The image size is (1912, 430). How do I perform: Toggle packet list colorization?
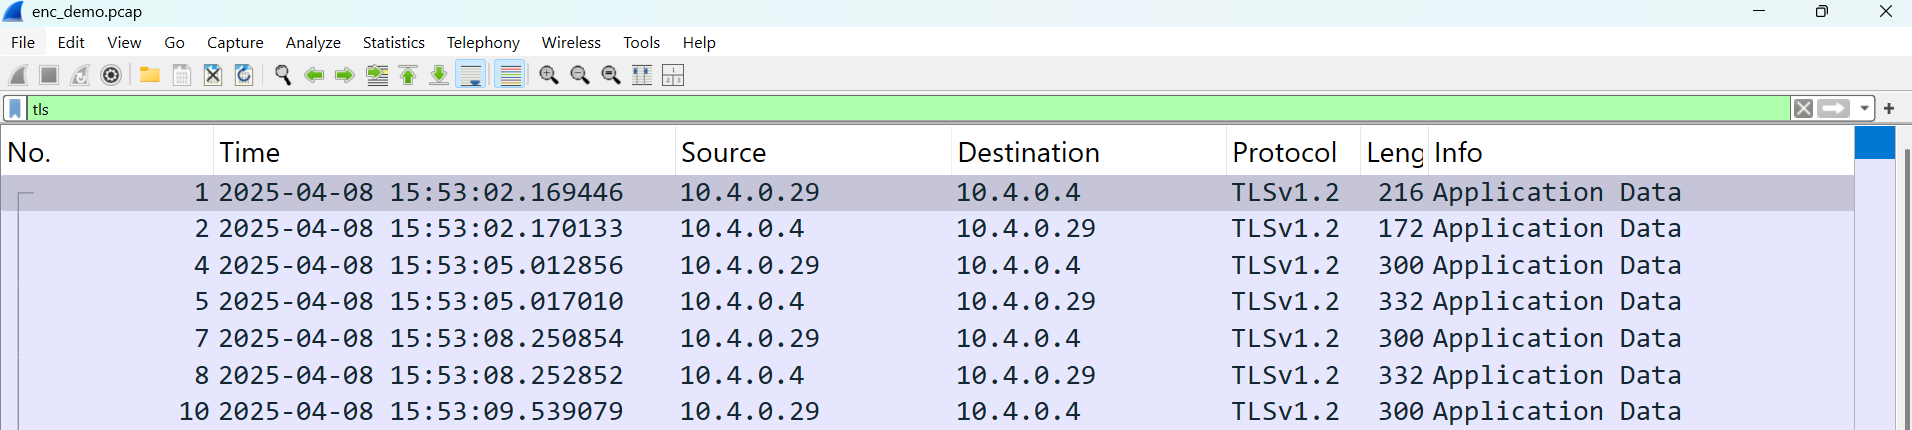(x=510, y=75)
